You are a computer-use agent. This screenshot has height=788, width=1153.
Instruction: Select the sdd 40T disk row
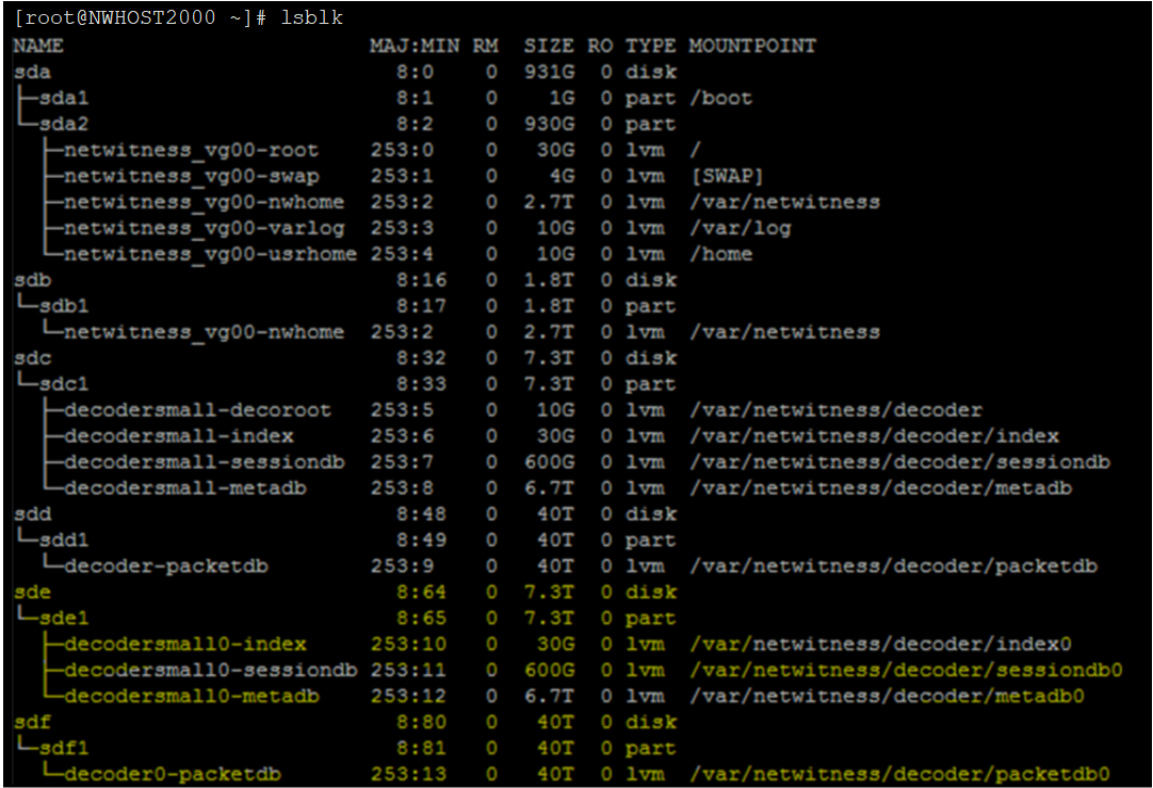23,513
